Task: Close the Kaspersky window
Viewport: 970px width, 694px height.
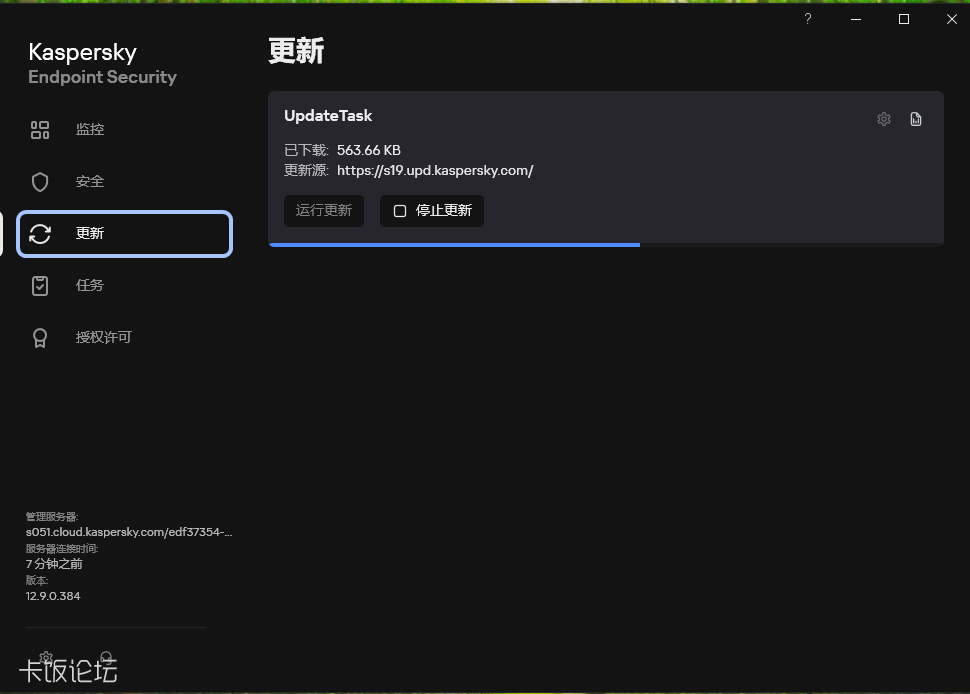Action: tap(952, 19)
